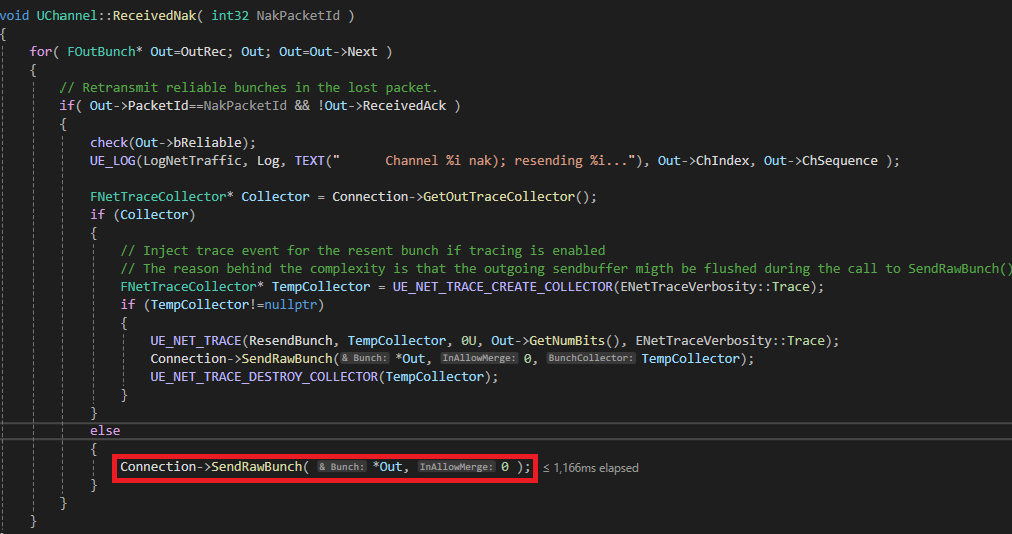
Task: Click 'SendRawBunch' on the TempCollector argument line
Action: pyautogui.click(x=287, y=359)
